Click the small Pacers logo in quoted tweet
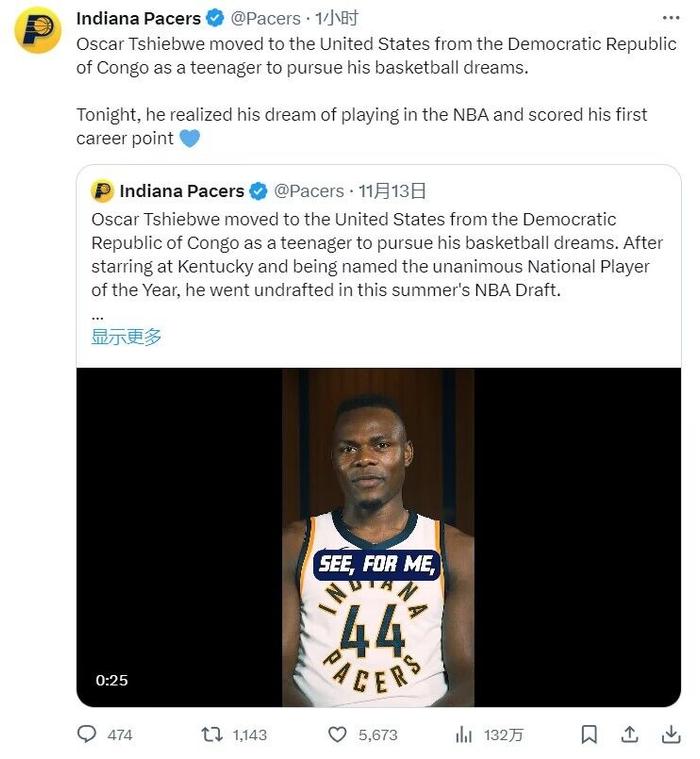The width and height of the screenshot is (700, 759). pyautogui.click(x=102, y=191)
